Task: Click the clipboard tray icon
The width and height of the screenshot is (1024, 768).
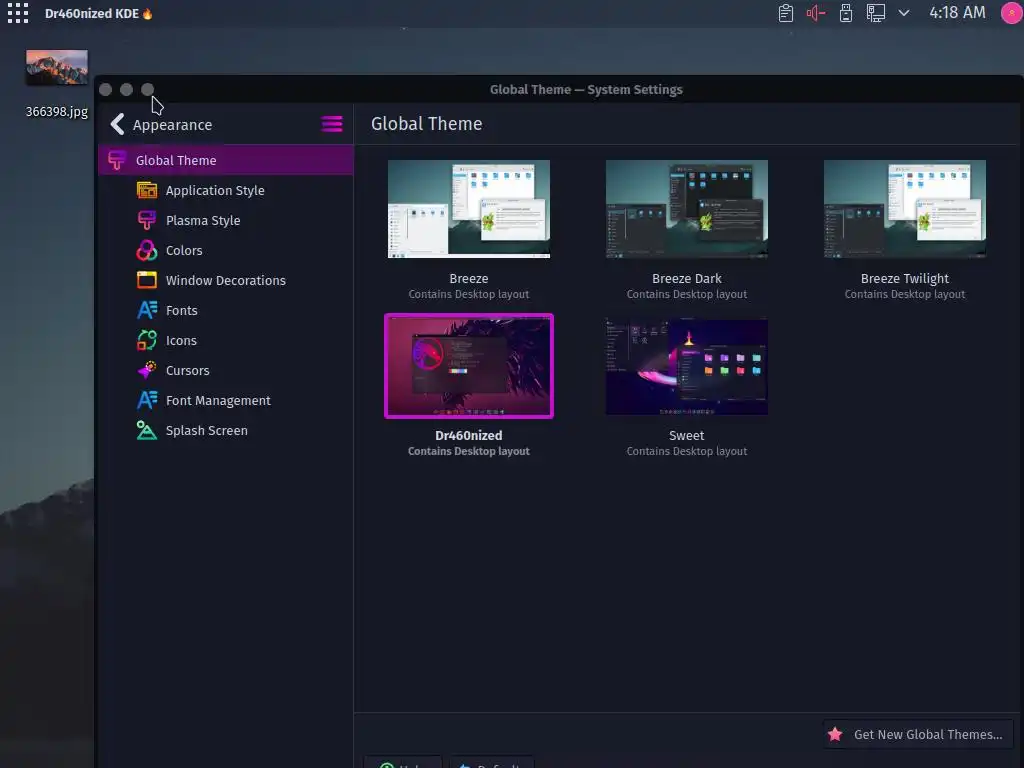Action: 786,13
